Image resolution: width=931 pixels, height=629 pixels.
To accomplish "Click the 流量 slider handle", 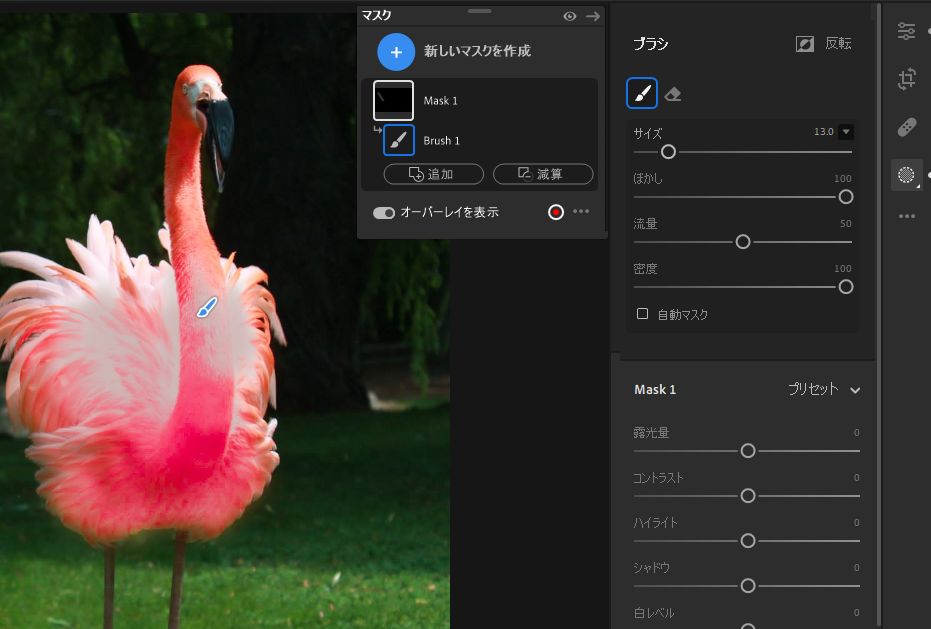I will tap(743, 242).
